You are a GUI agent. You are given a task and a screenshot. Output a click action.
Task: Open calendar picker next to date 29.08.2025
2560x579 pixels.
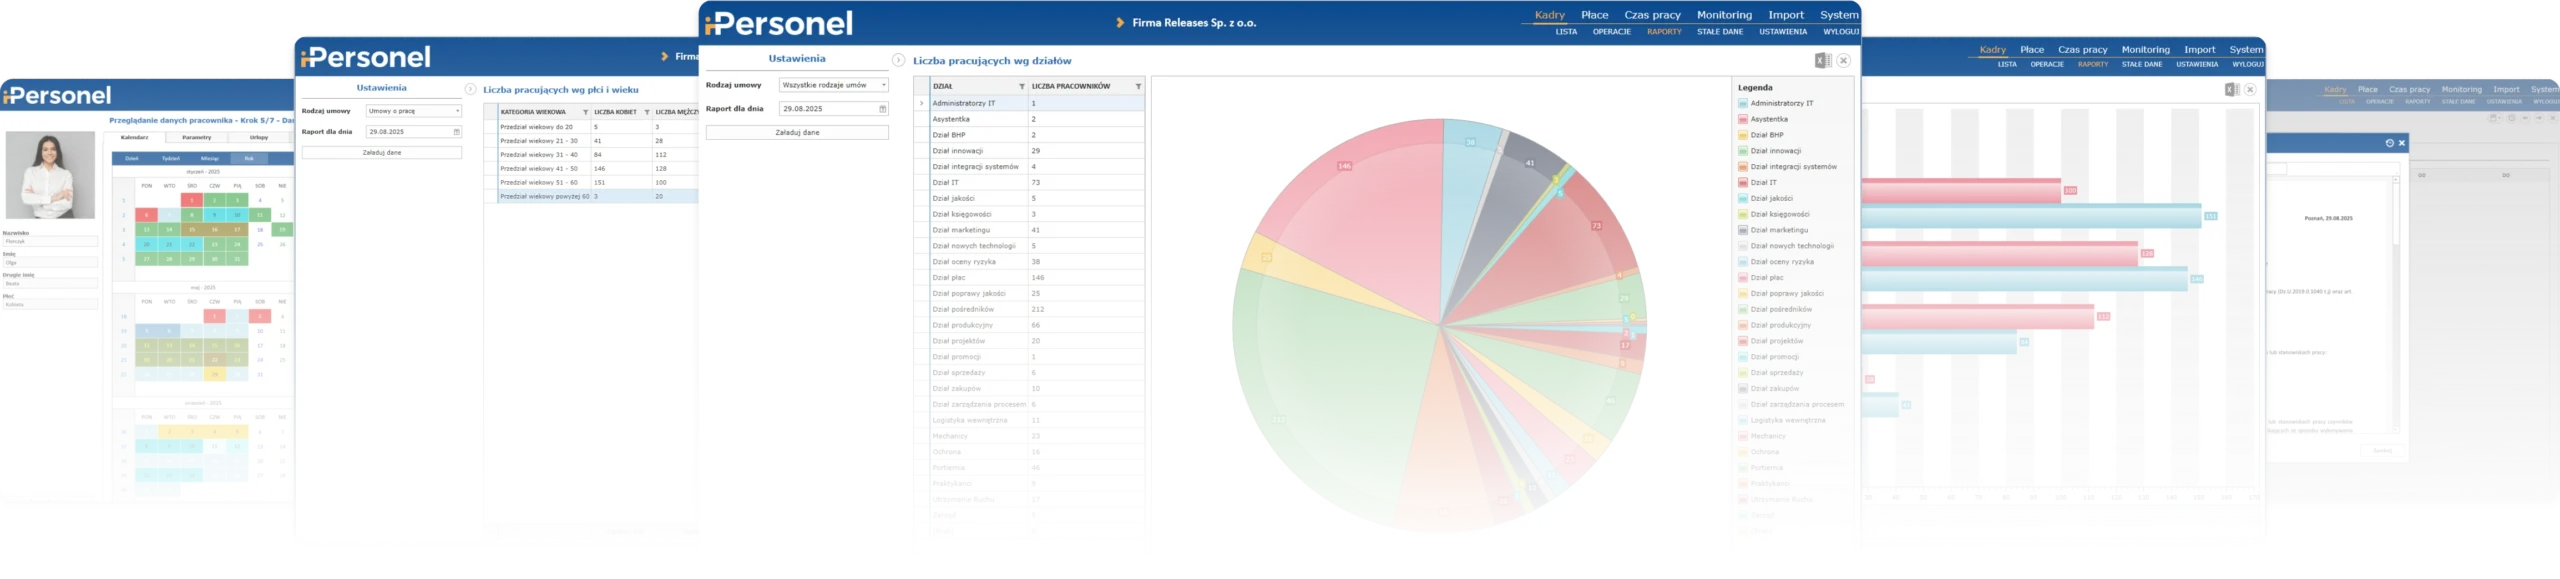coord(882,109)
